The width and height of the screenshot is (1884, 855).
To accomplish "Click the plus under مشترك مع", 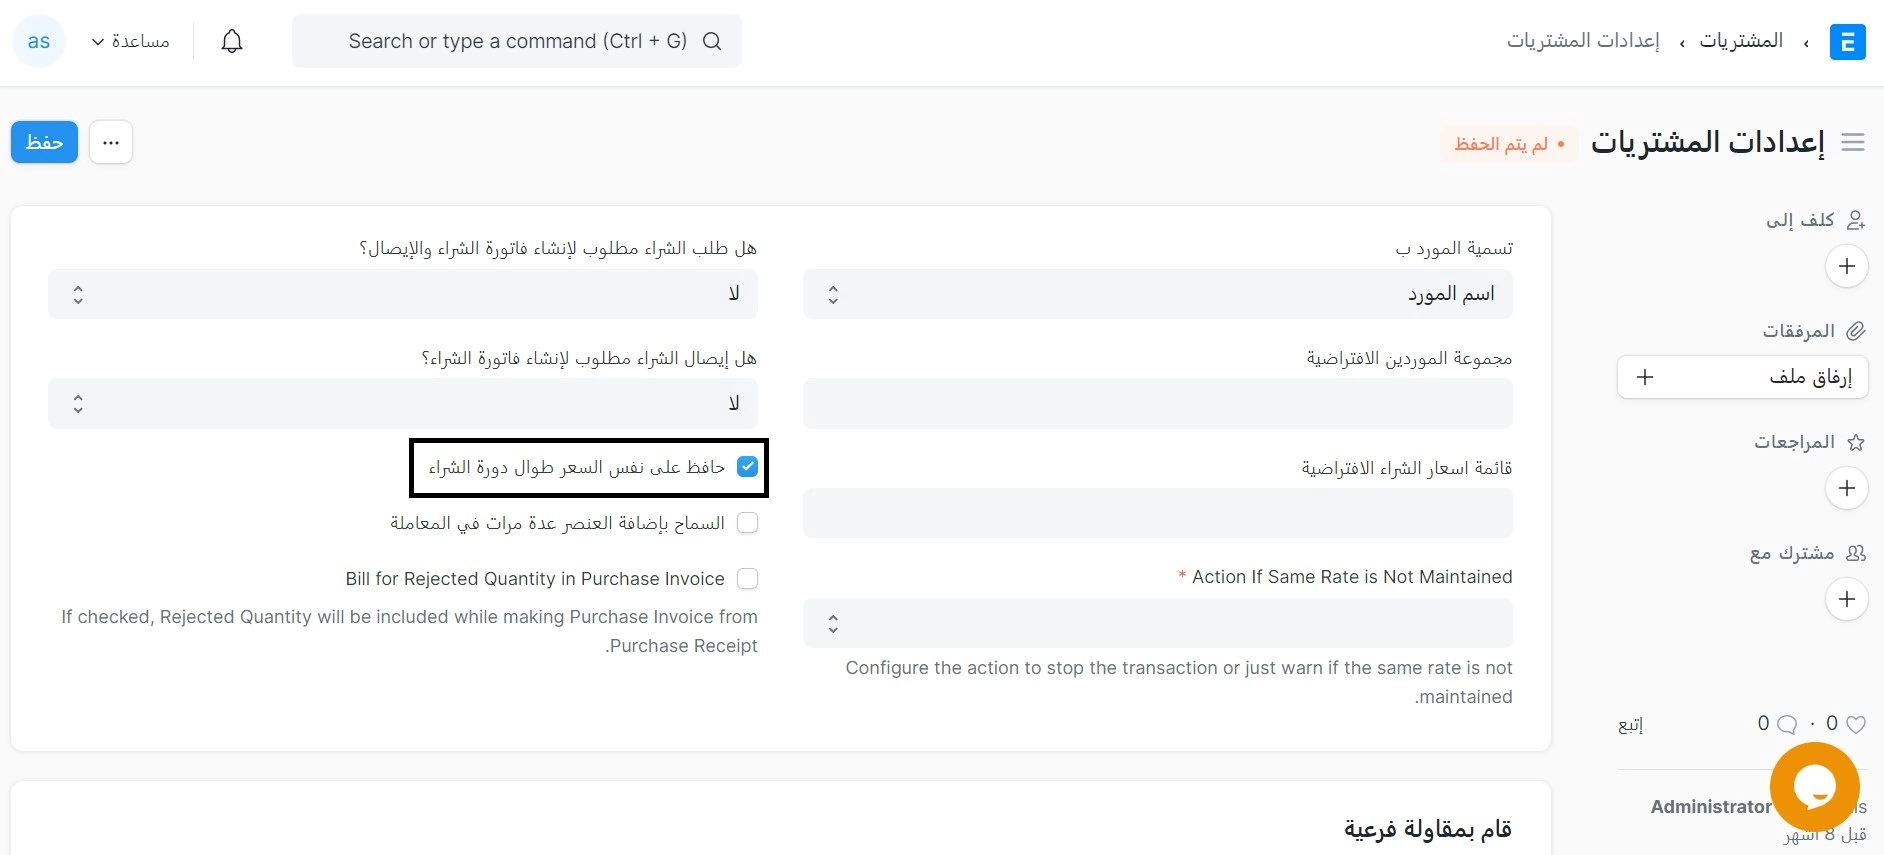I will [x=1847, y=599].
